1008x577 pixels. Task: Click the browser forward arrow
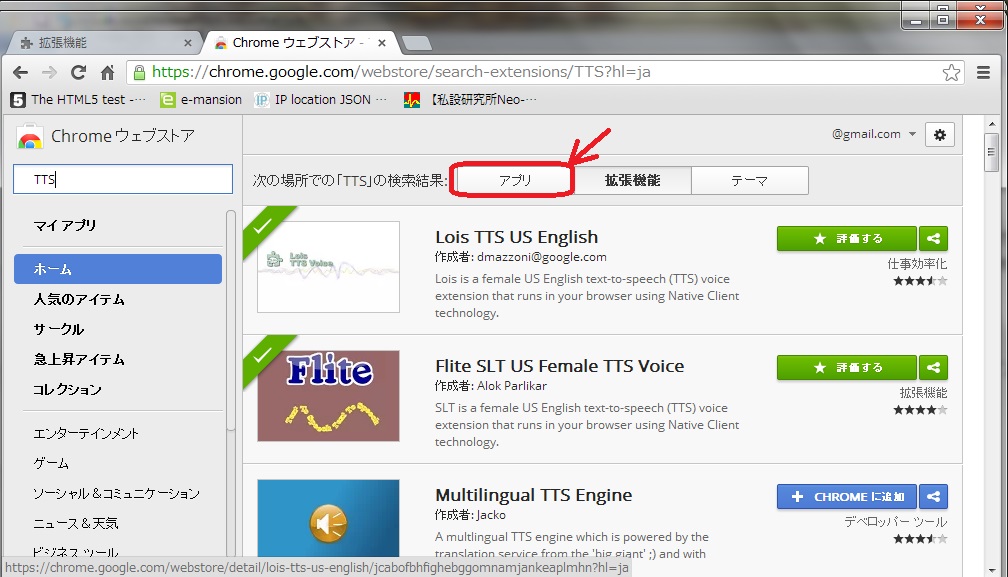pyautogui.click(x=50, y=73)
